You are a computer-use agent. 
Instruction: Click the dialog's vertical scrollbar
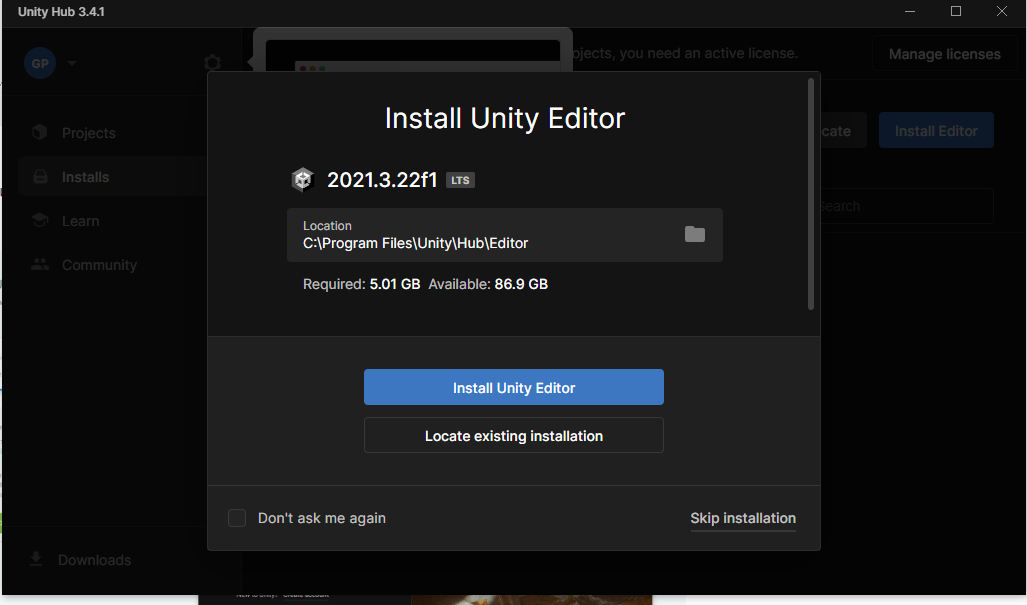(810, 194)
